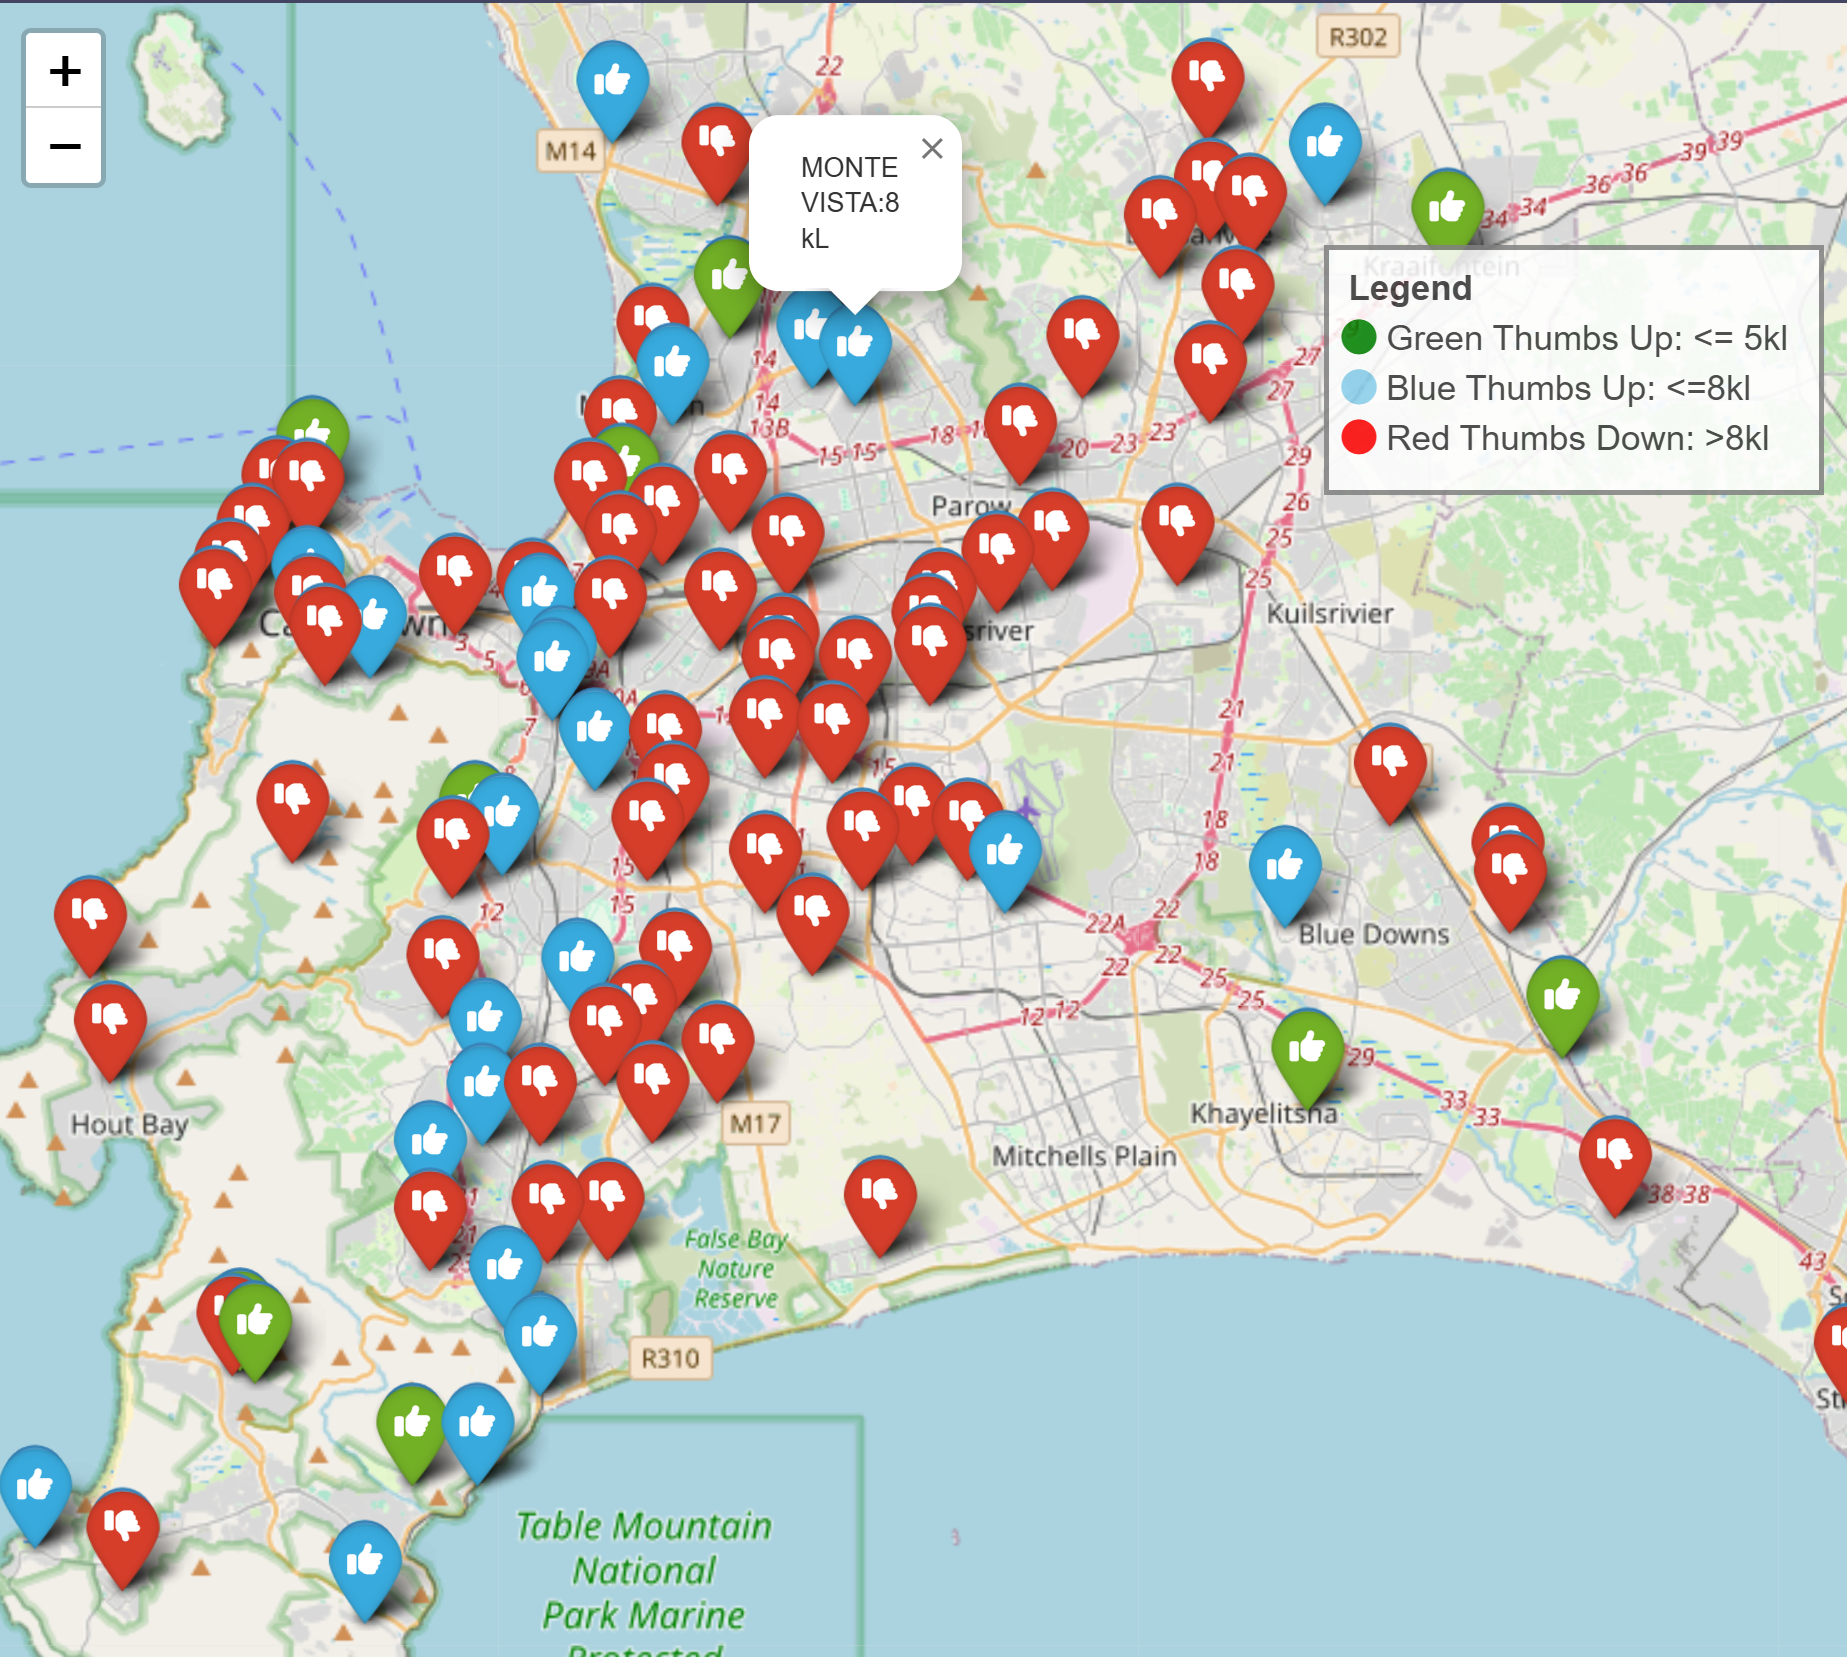Click the Khayelitsha map label
1847x1657 pixels.
(x=1263, y=1113)
